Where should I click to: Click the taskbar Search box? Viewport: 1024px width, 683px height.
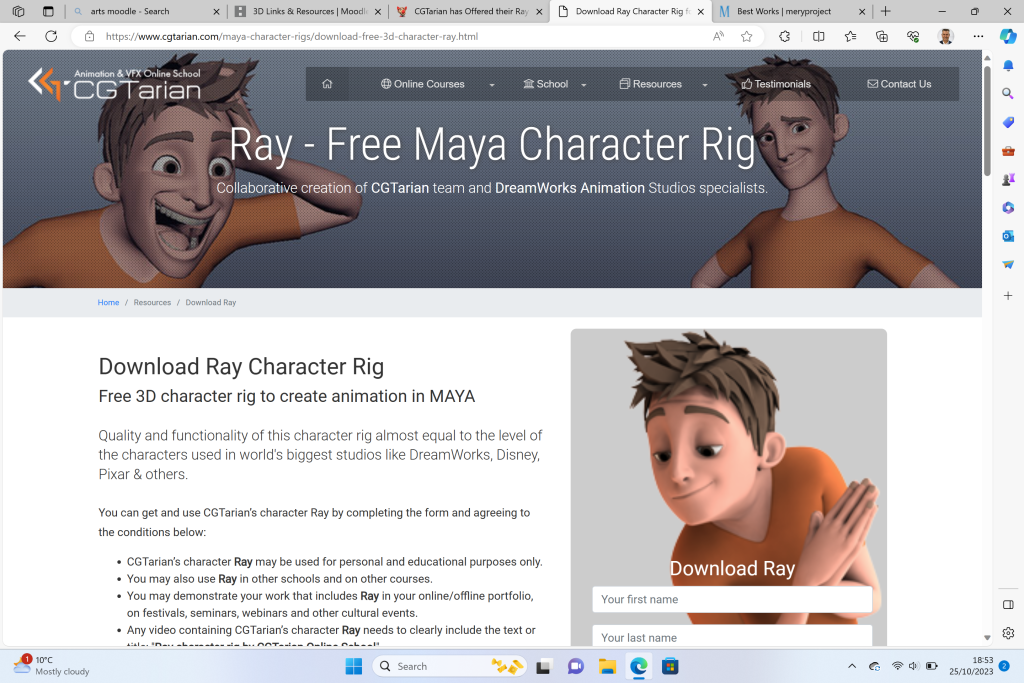click(449, 666)
